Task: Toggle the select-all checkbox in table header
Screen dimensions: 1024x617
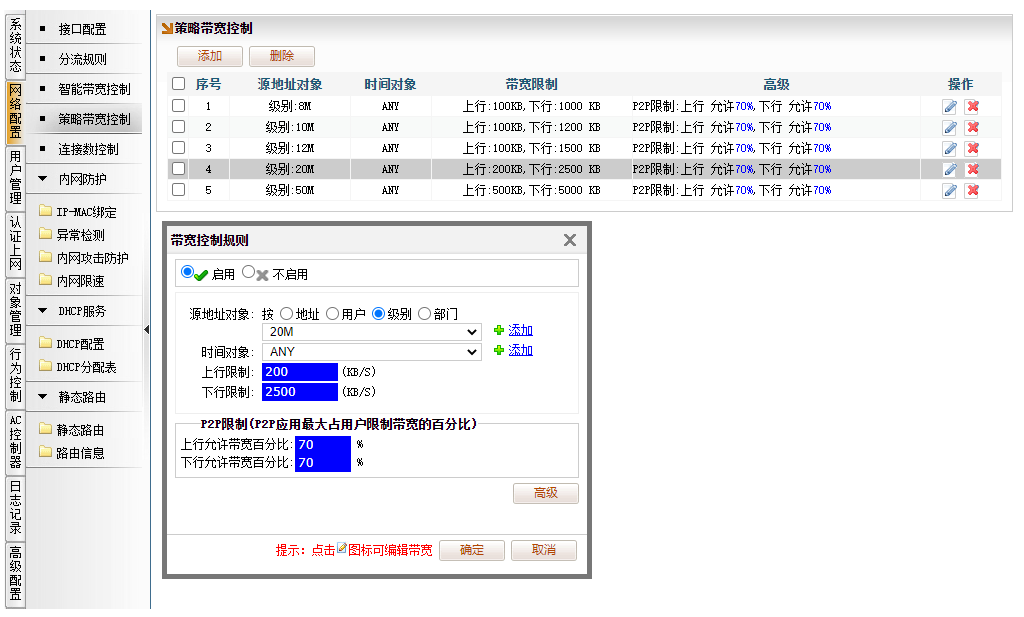Action: pos(179,84)
